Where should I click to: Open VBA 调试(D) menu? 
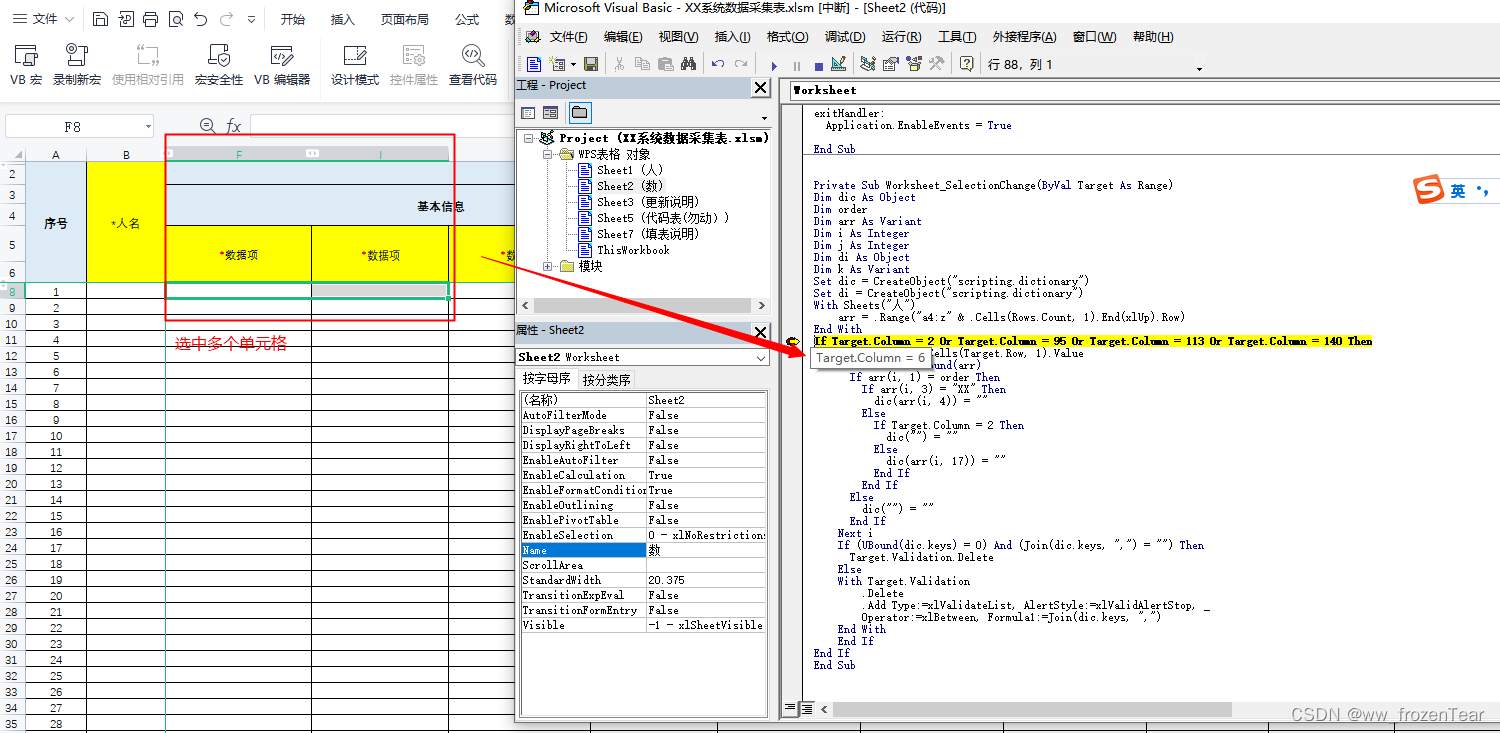coord(844,37)
